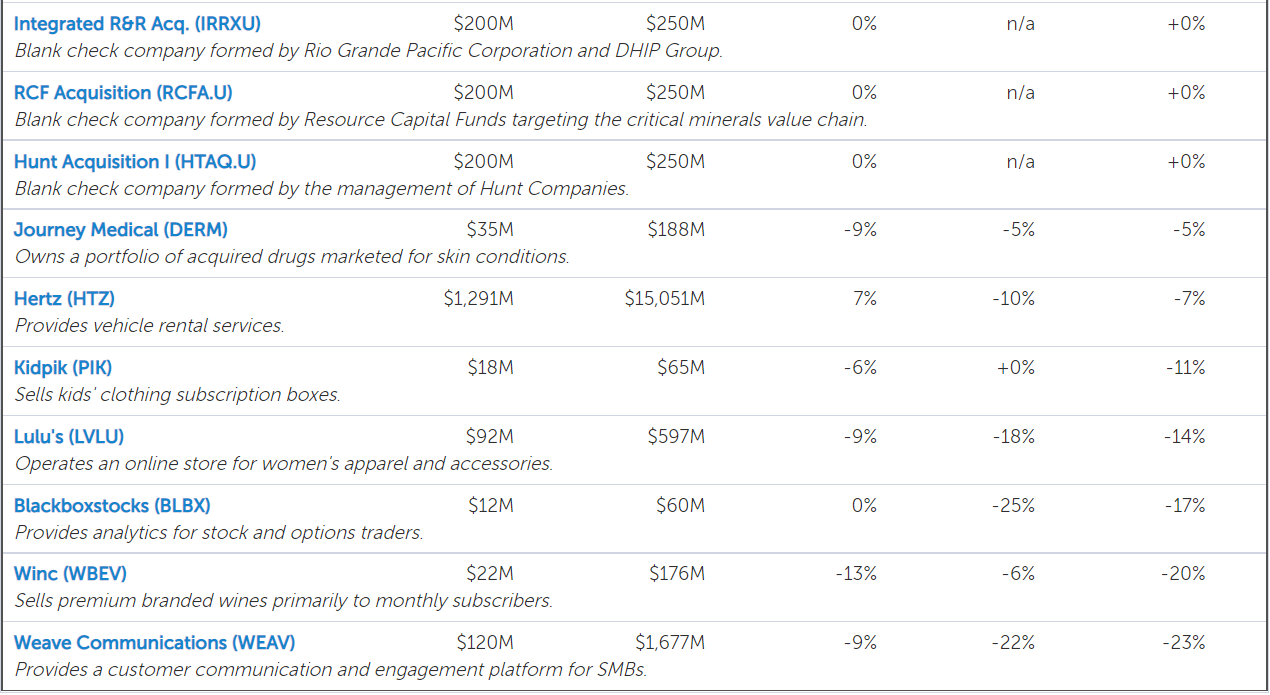Click the $65M value for Kidpik

[681, 368]
